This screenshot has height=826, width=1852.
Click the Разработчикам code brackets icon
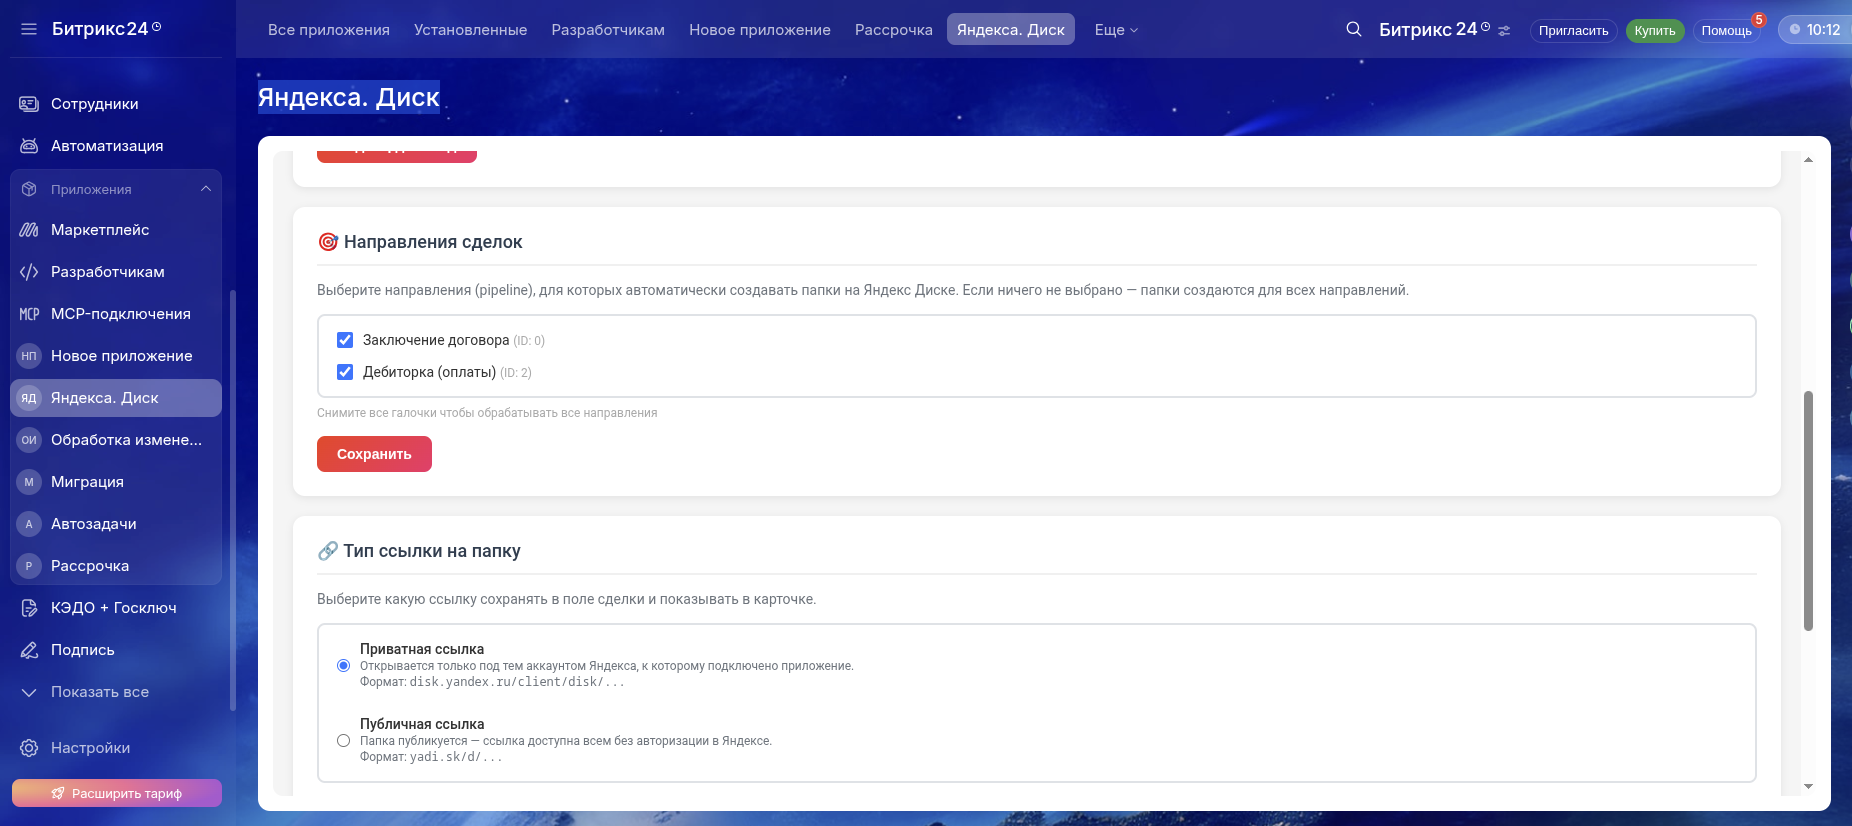[29, 272]
